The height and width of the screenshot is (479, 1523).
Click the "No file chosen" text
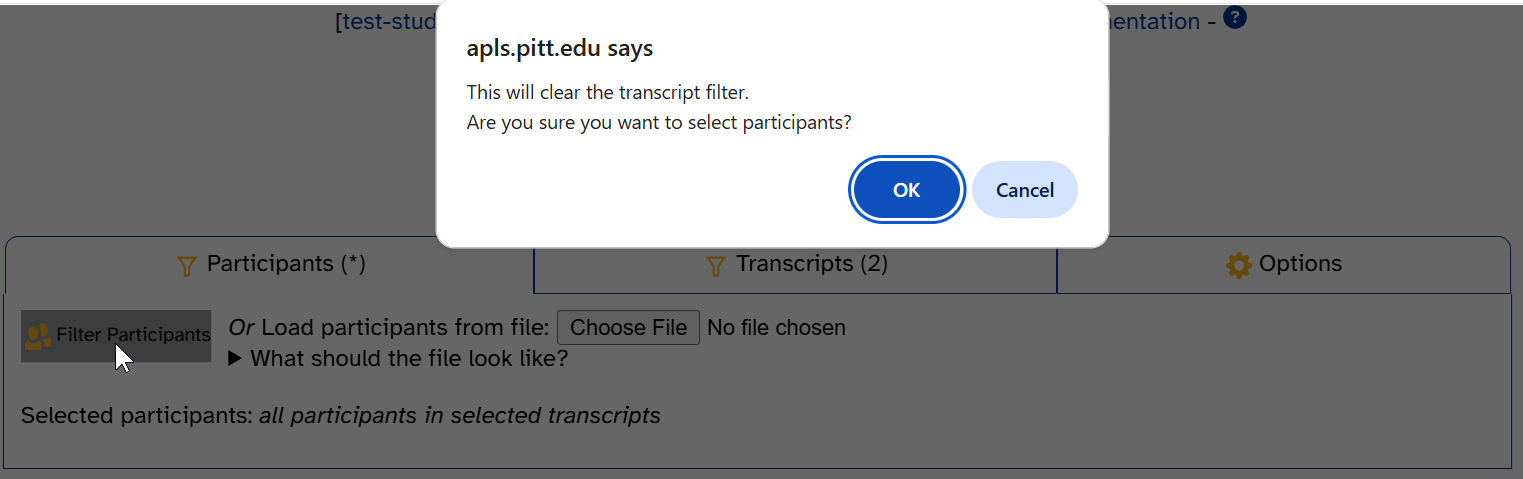pyautogui.click(x=776, y=328)
